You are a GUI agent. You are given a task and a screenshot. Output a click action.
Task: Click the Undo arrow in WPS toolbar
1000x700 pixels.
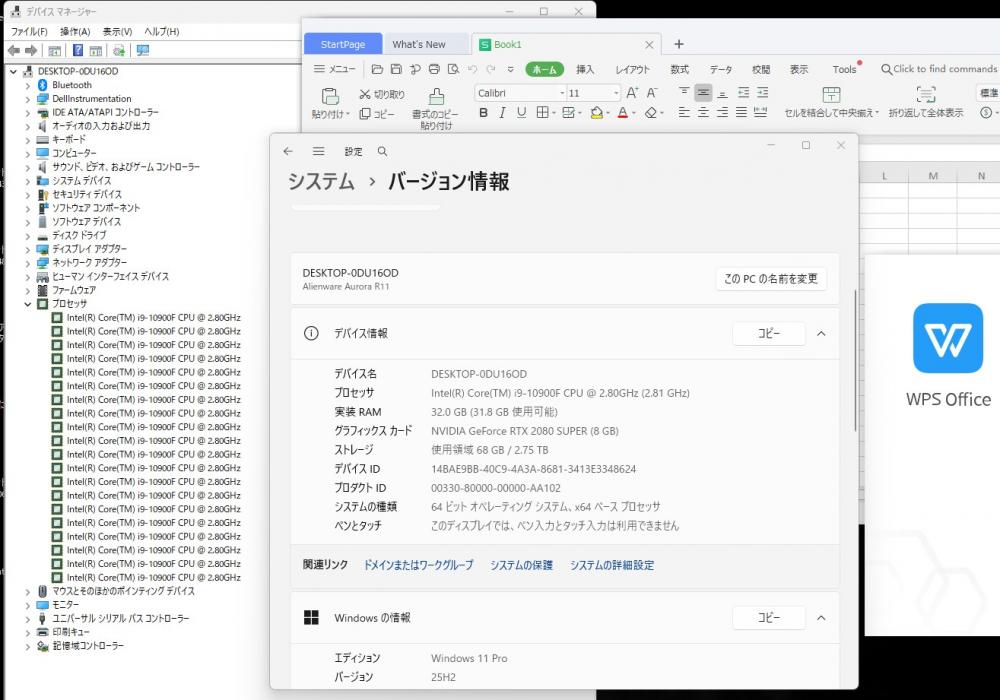click(473, 69)
